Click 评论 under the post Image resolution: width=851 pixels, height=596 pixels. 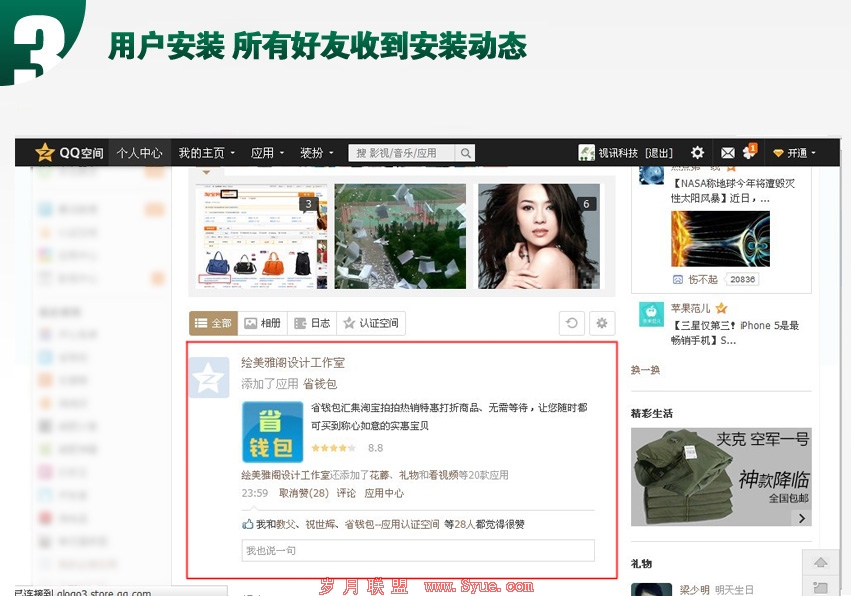[346, 493]
